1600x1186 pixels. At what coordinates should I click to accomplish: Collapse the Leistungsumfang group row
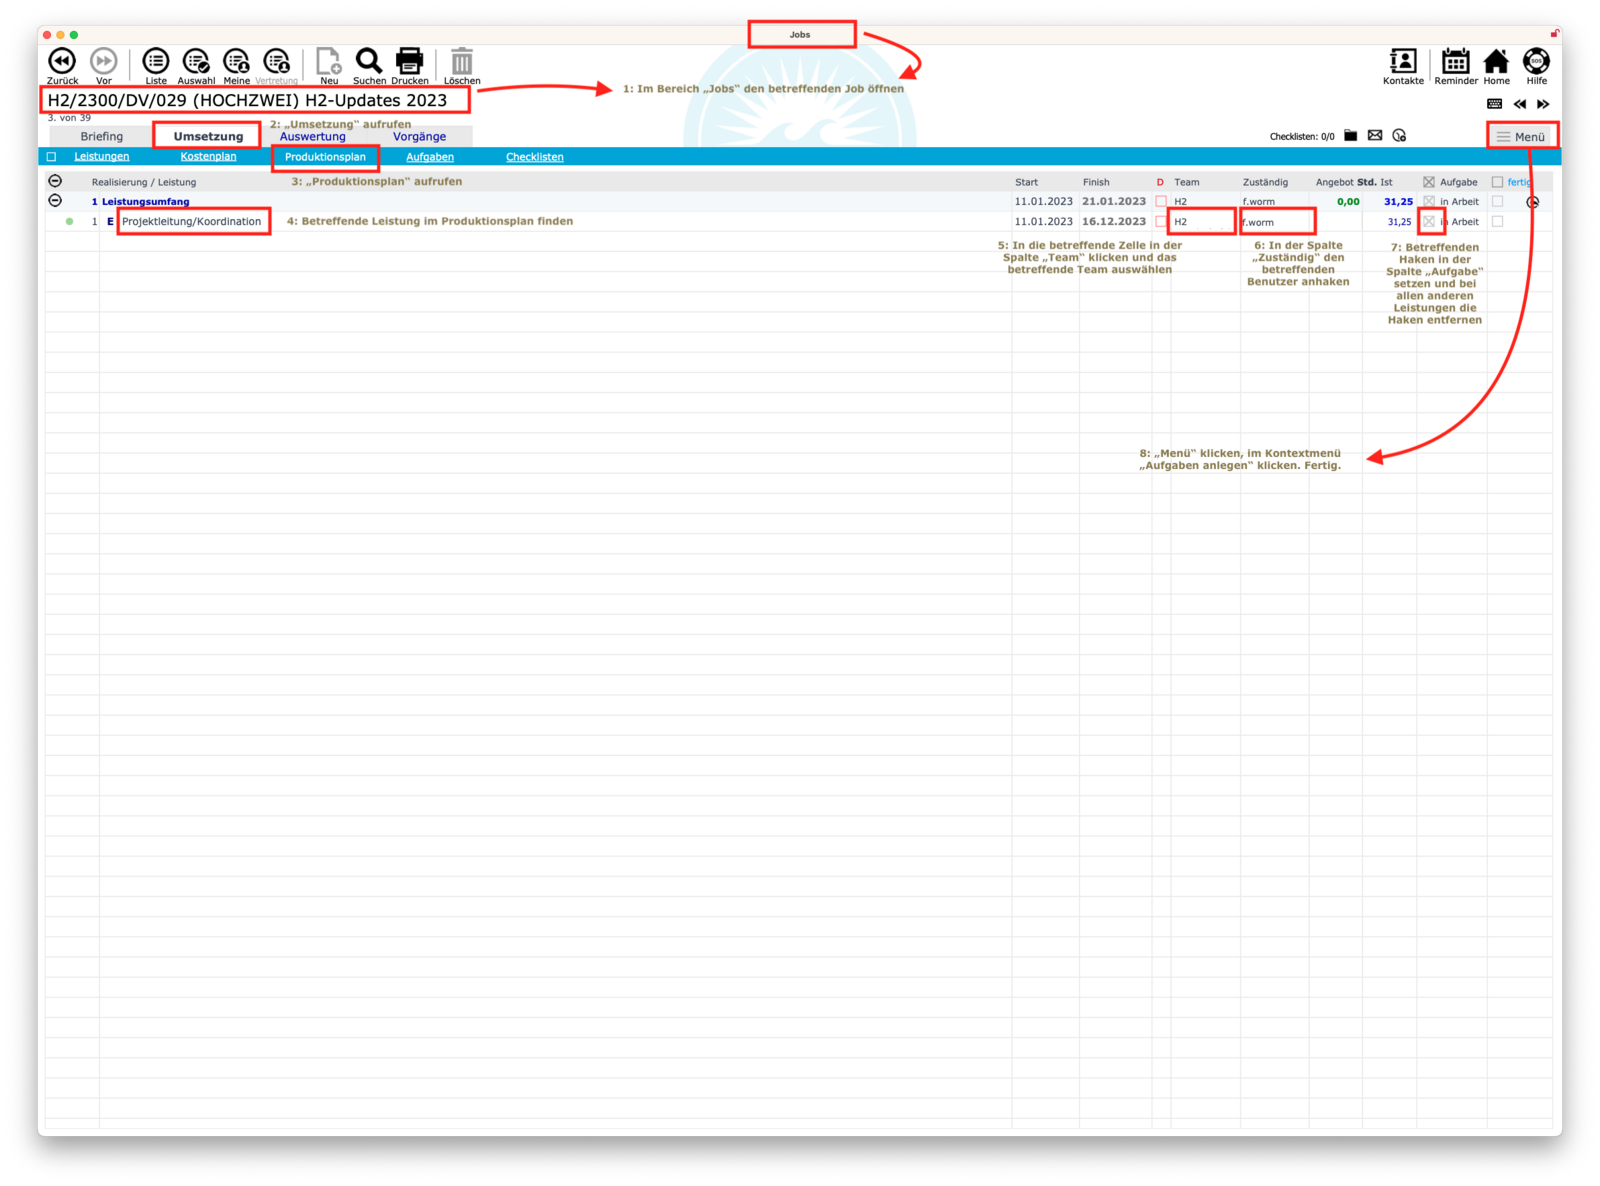55,201
